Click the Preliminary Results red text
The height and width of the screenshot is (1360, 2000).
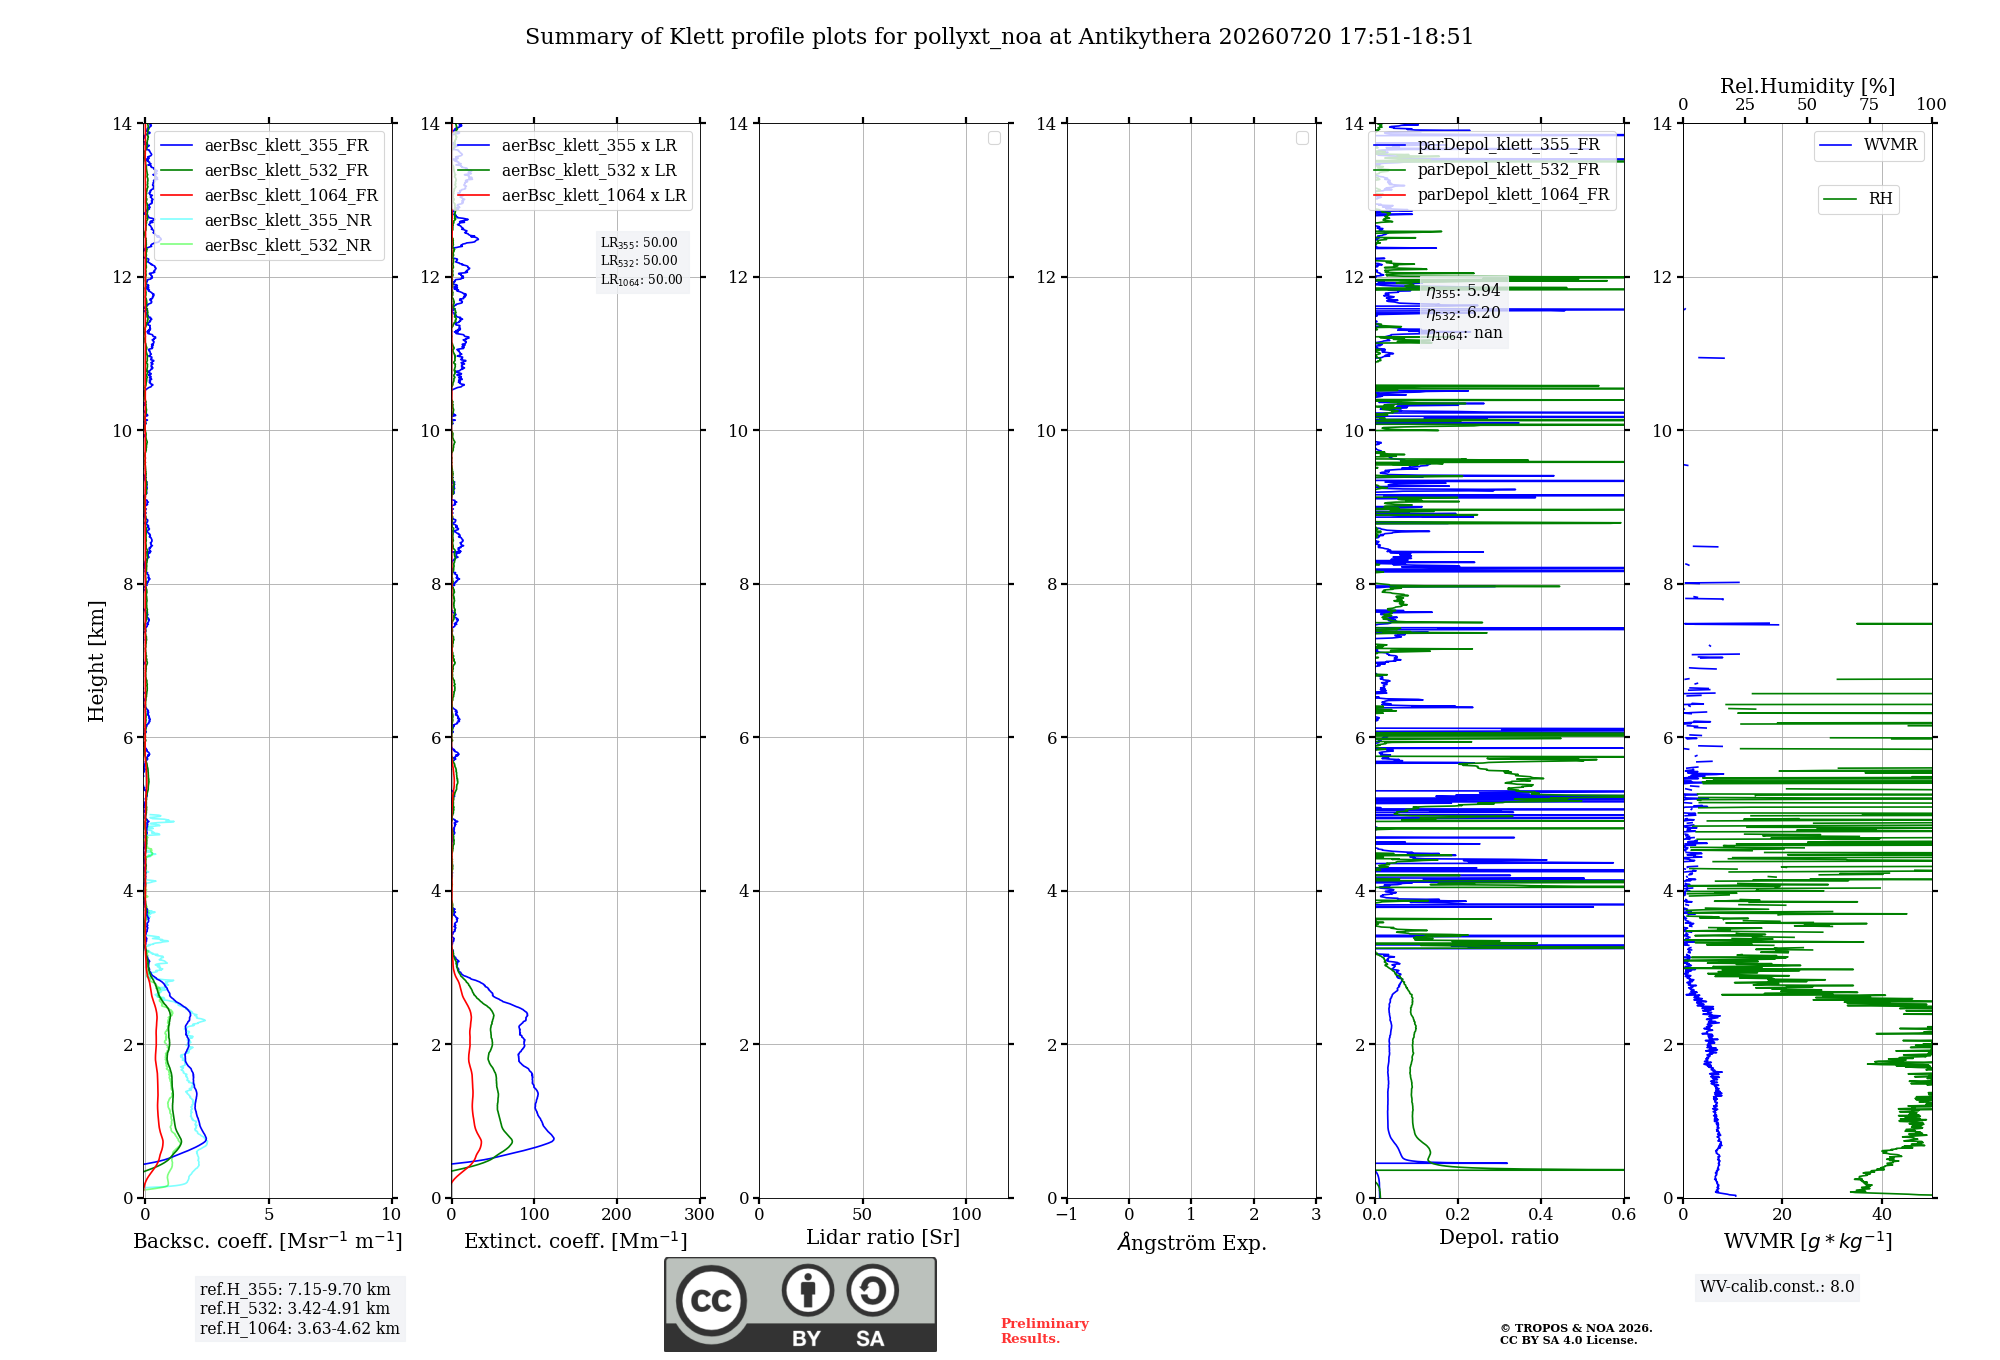[1045, 1330]
